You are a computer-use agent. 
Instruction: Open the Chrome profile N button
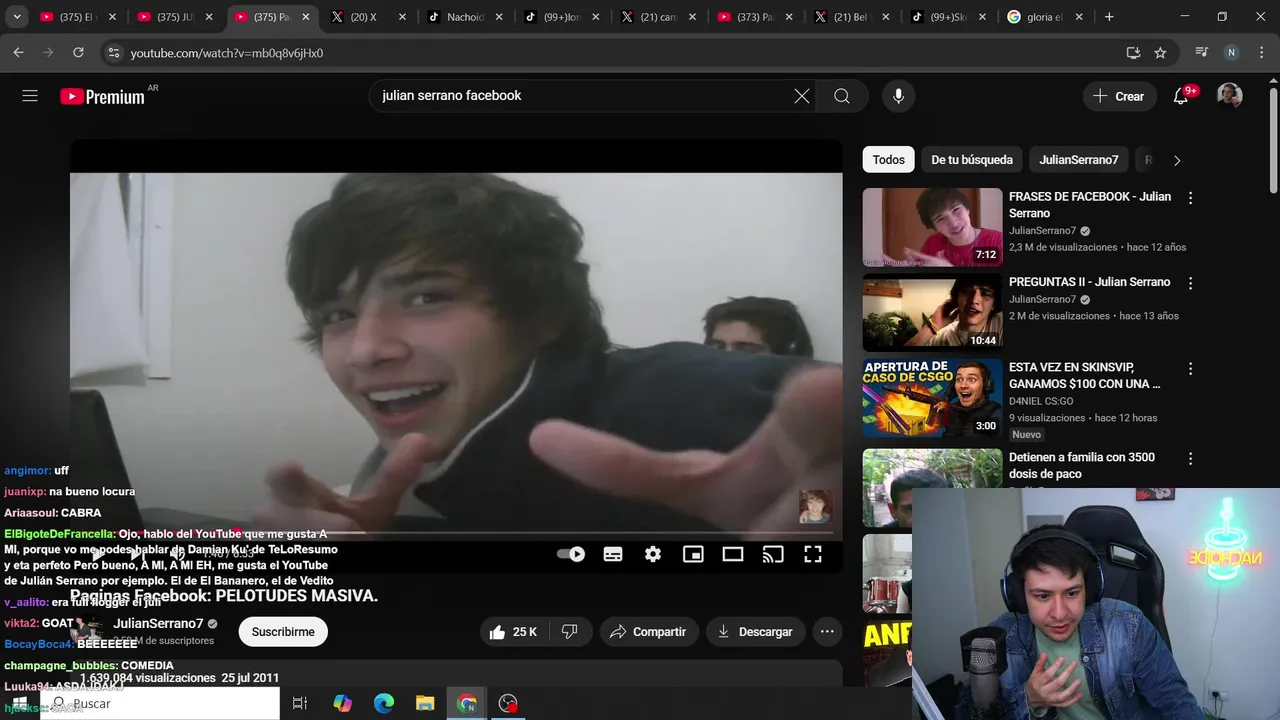(1231, 53)
